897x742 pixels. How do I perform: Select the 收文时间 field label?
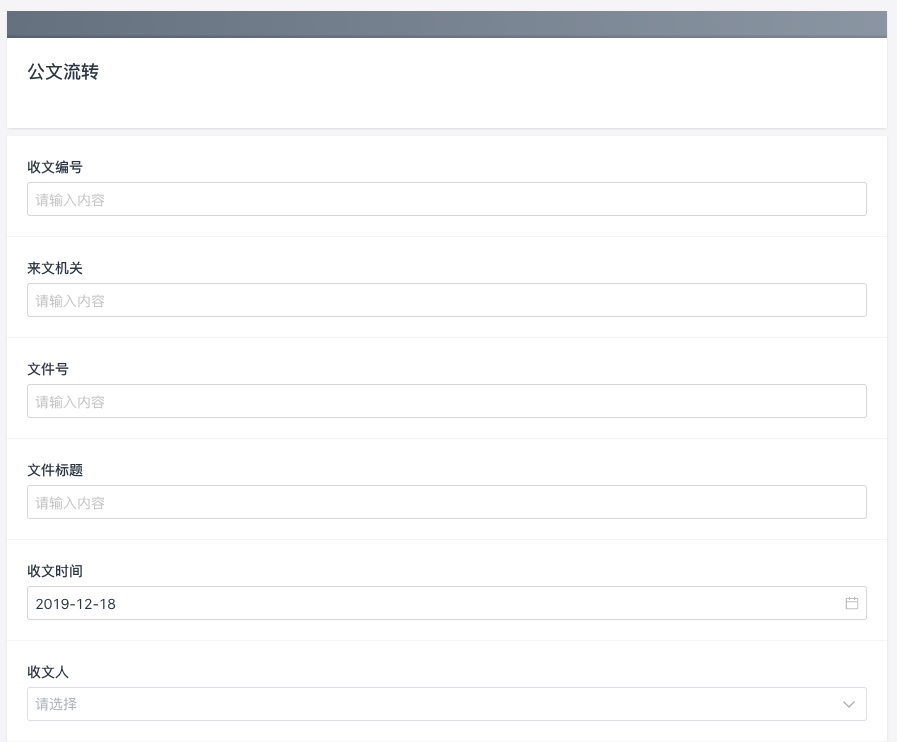pyautogui.click(x=55, y=571)
